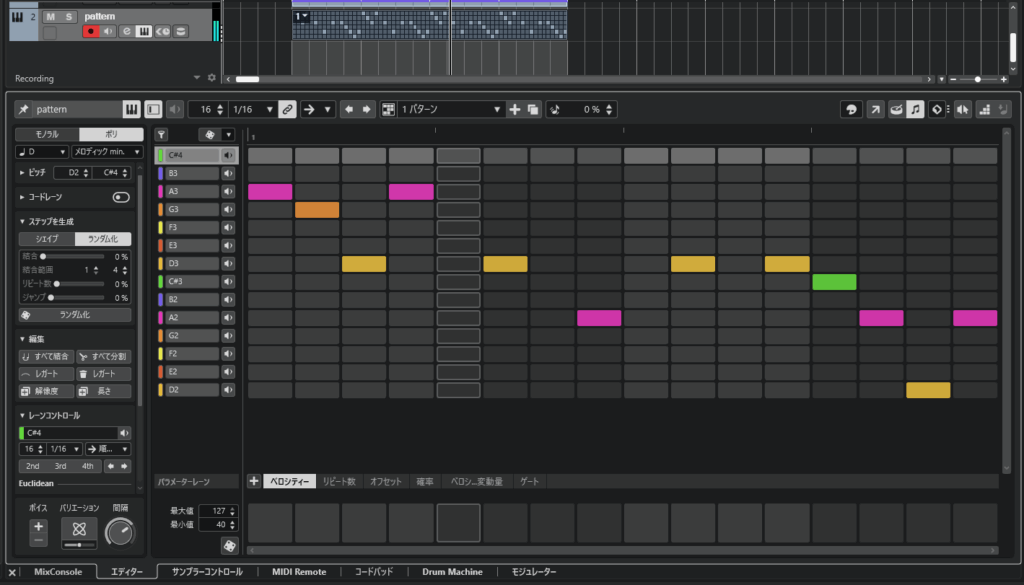Image resolution: width=1024 pixels, height=585 pixels.
Task: Click the link icon in pattern toolbar
Action: point(287,109)
